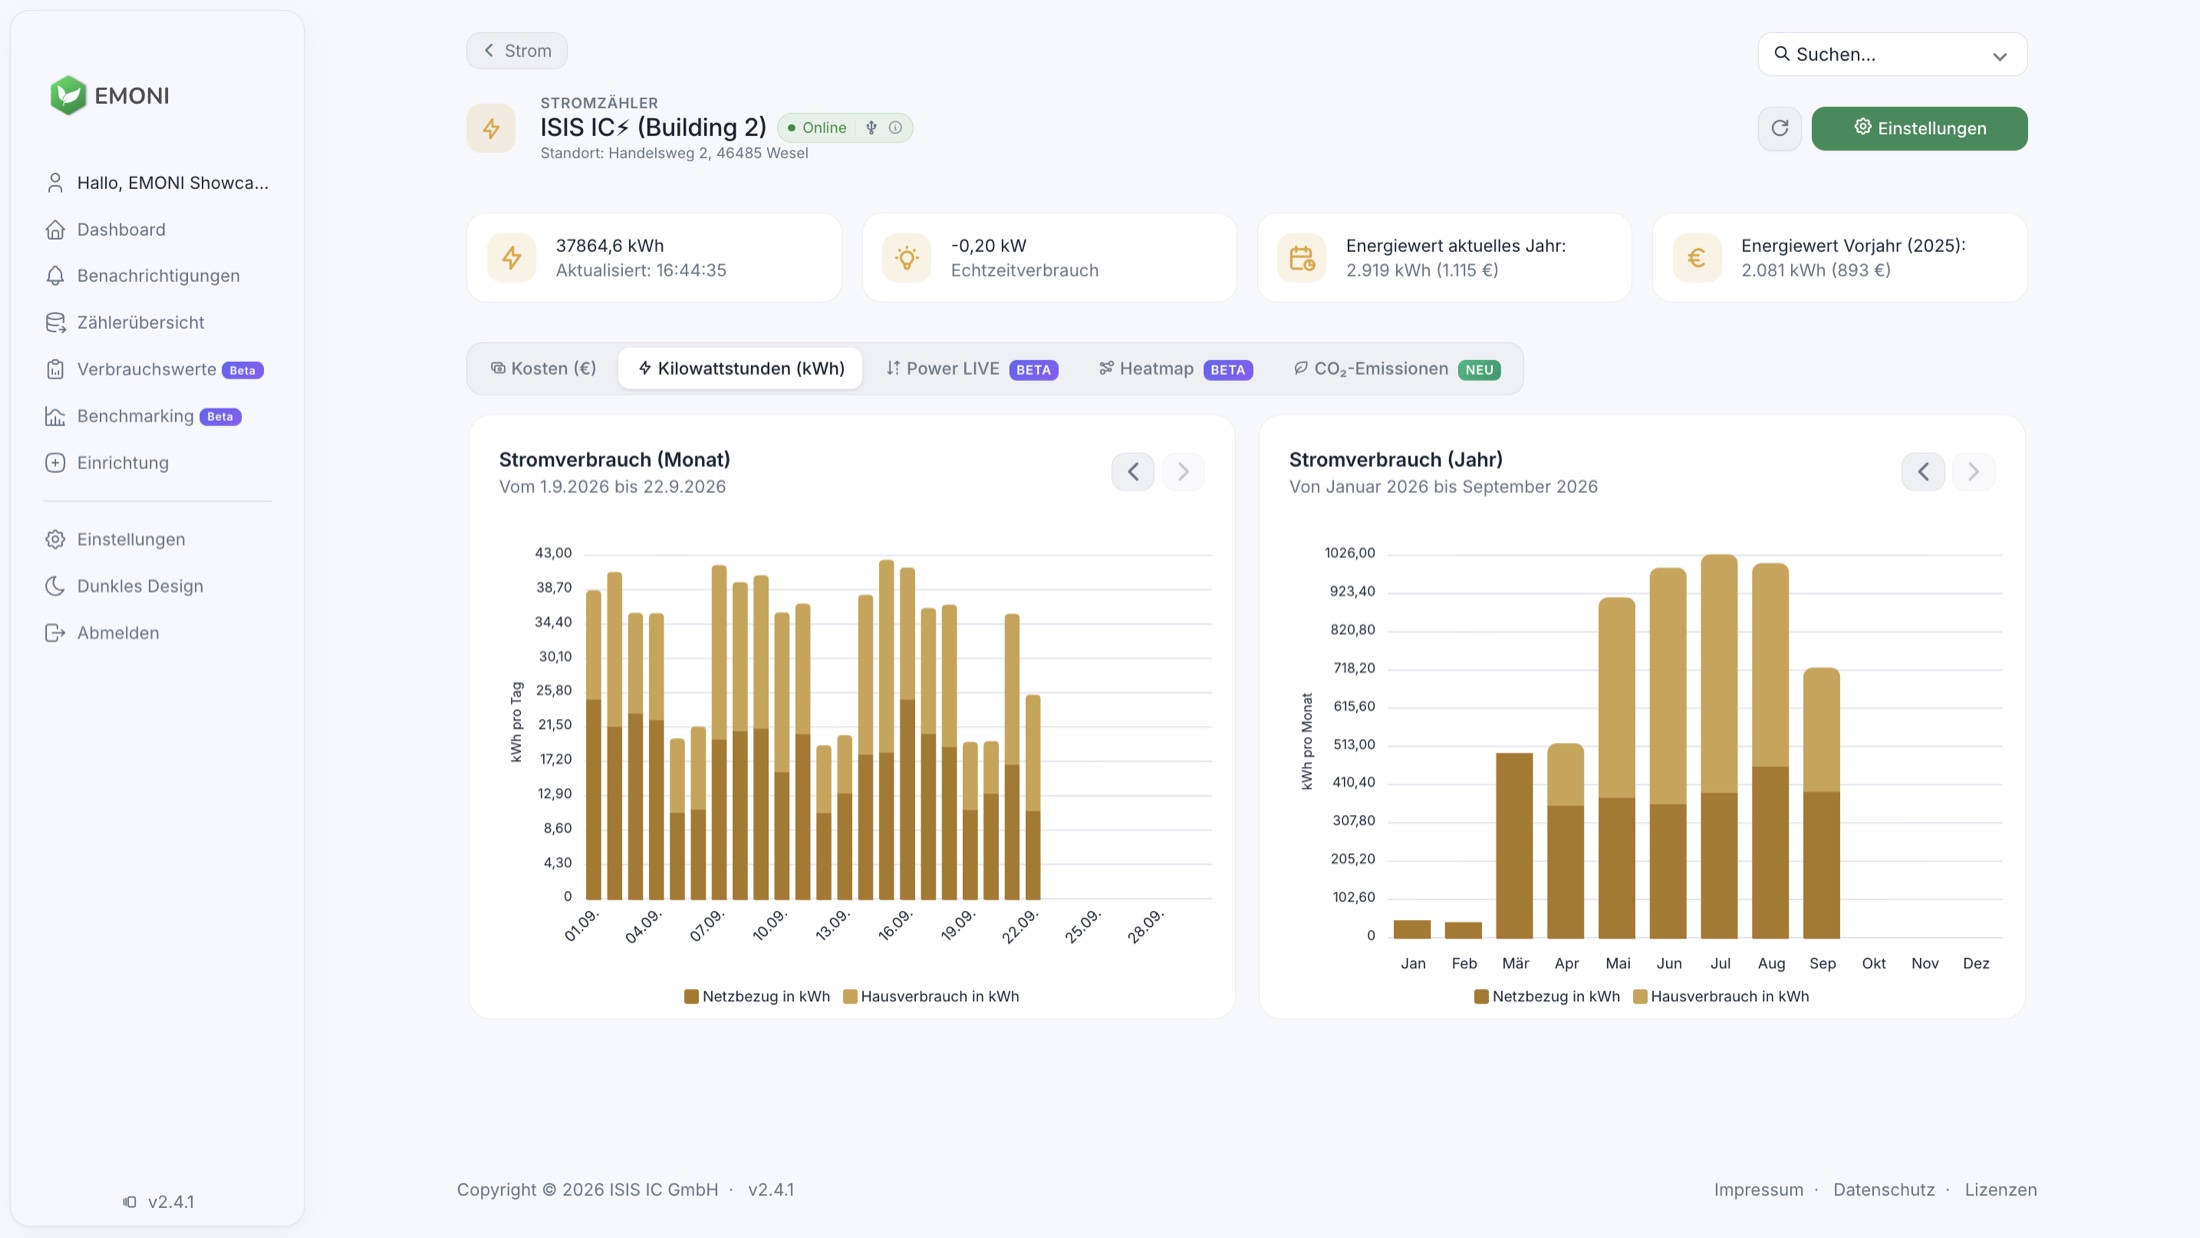Go back to Strom
This screenshot has height=1238, width=2200.
point(517,51)
